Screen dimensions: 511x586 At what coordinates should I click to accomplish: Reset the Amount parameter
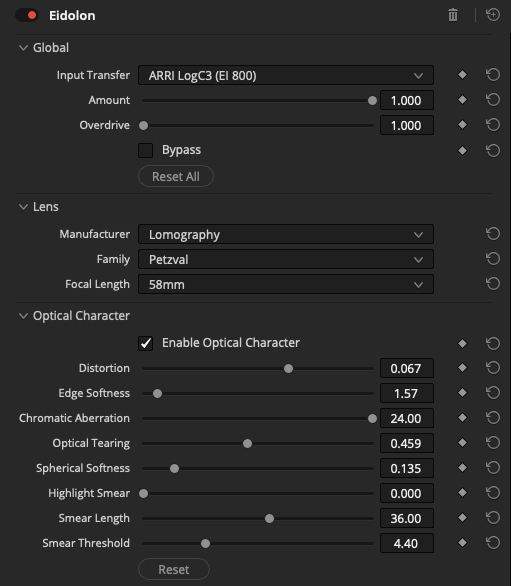(x=493, y=100)
